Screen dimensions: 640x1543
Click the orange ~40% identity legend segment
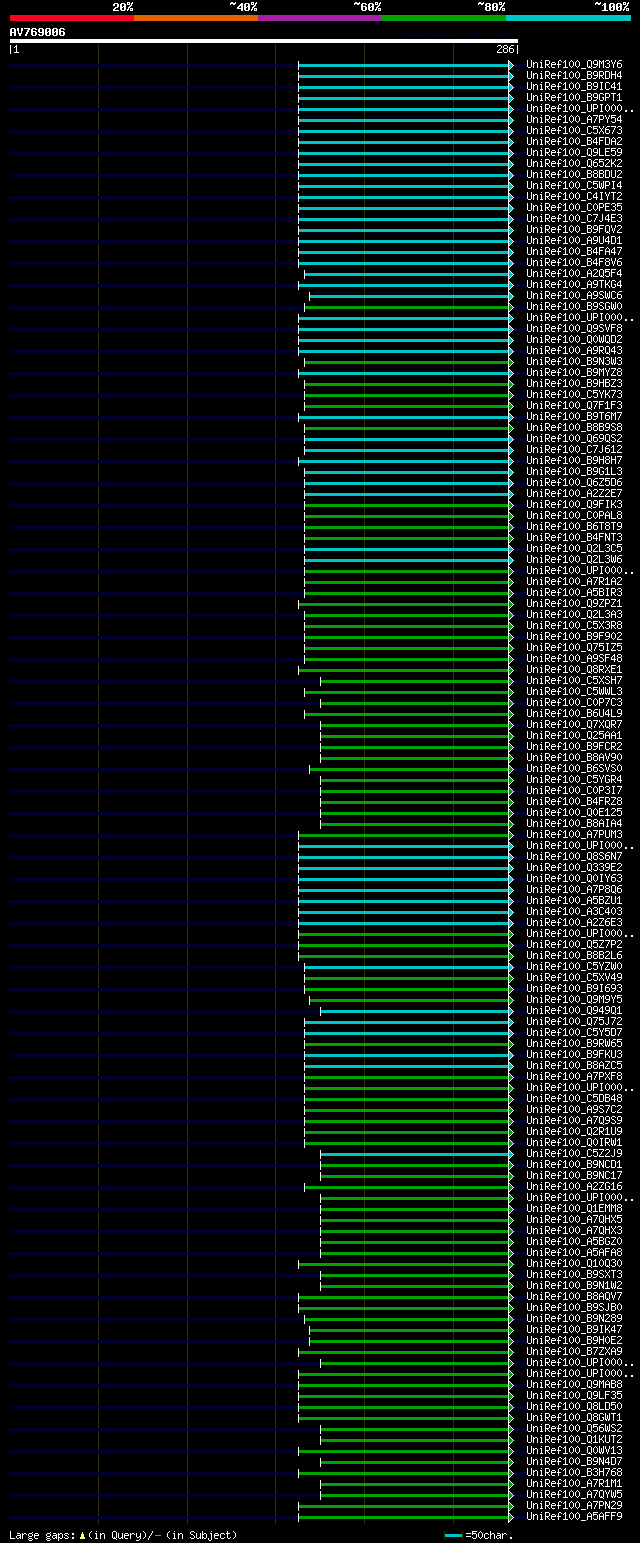click(x=196, y=18)
